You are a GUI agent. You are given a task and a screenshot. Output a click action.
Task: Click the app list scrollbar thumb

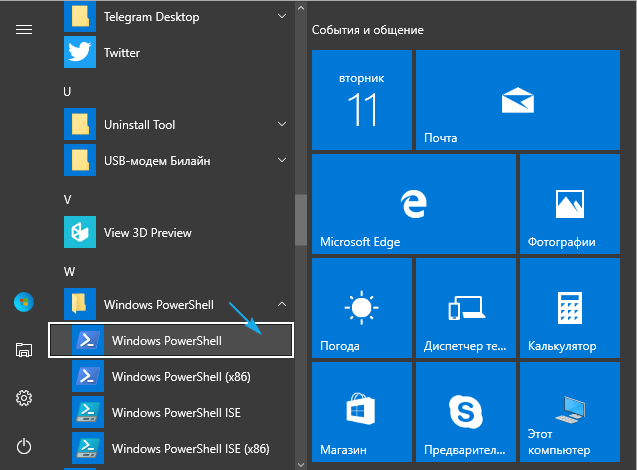(x=300, y=220)
